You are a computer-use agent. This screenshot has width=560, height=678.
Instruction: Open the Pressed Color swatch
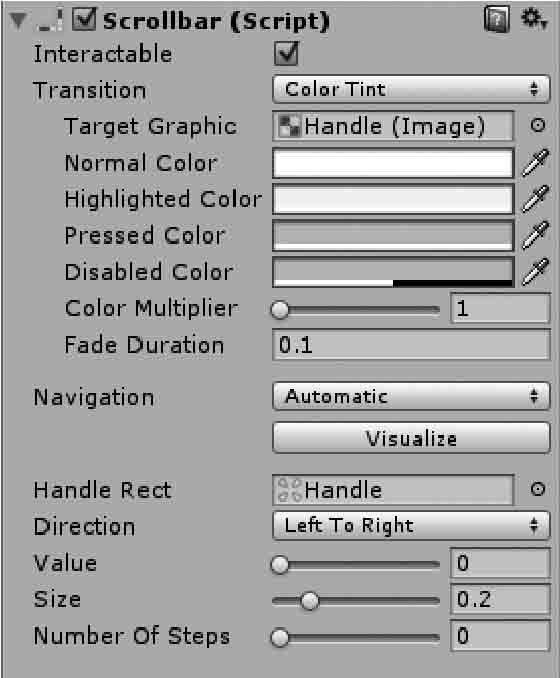[x=393, y=236]
